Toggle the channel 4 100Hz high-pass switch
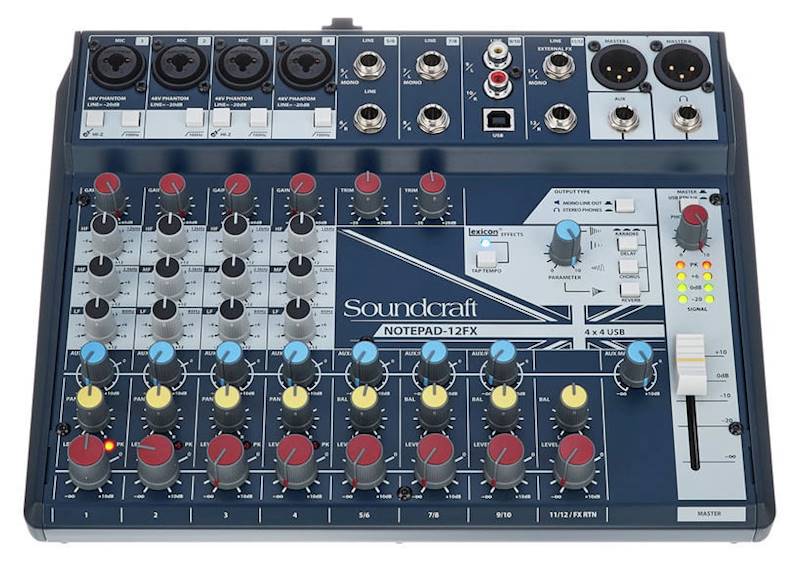This screenshot has width=800, height=565. point(322,118)
